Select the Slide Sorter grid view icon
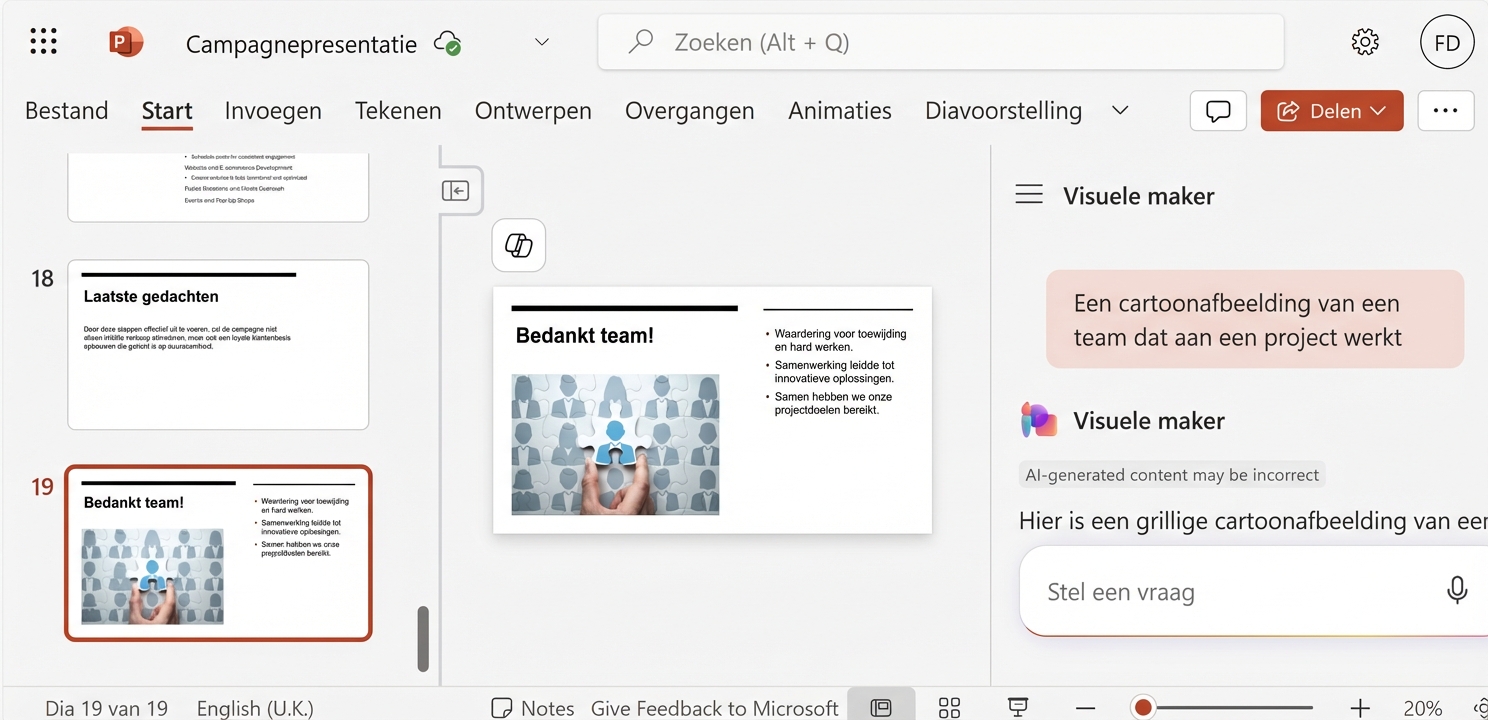 tap(948, 706)
